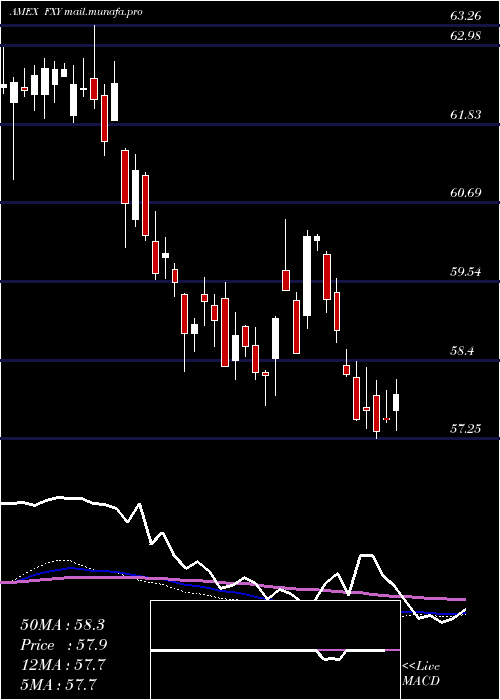Click the AMEX FXY ticker label
This screenshot has width=500, height=700.
pyautogui.click(x=35, y=12)
